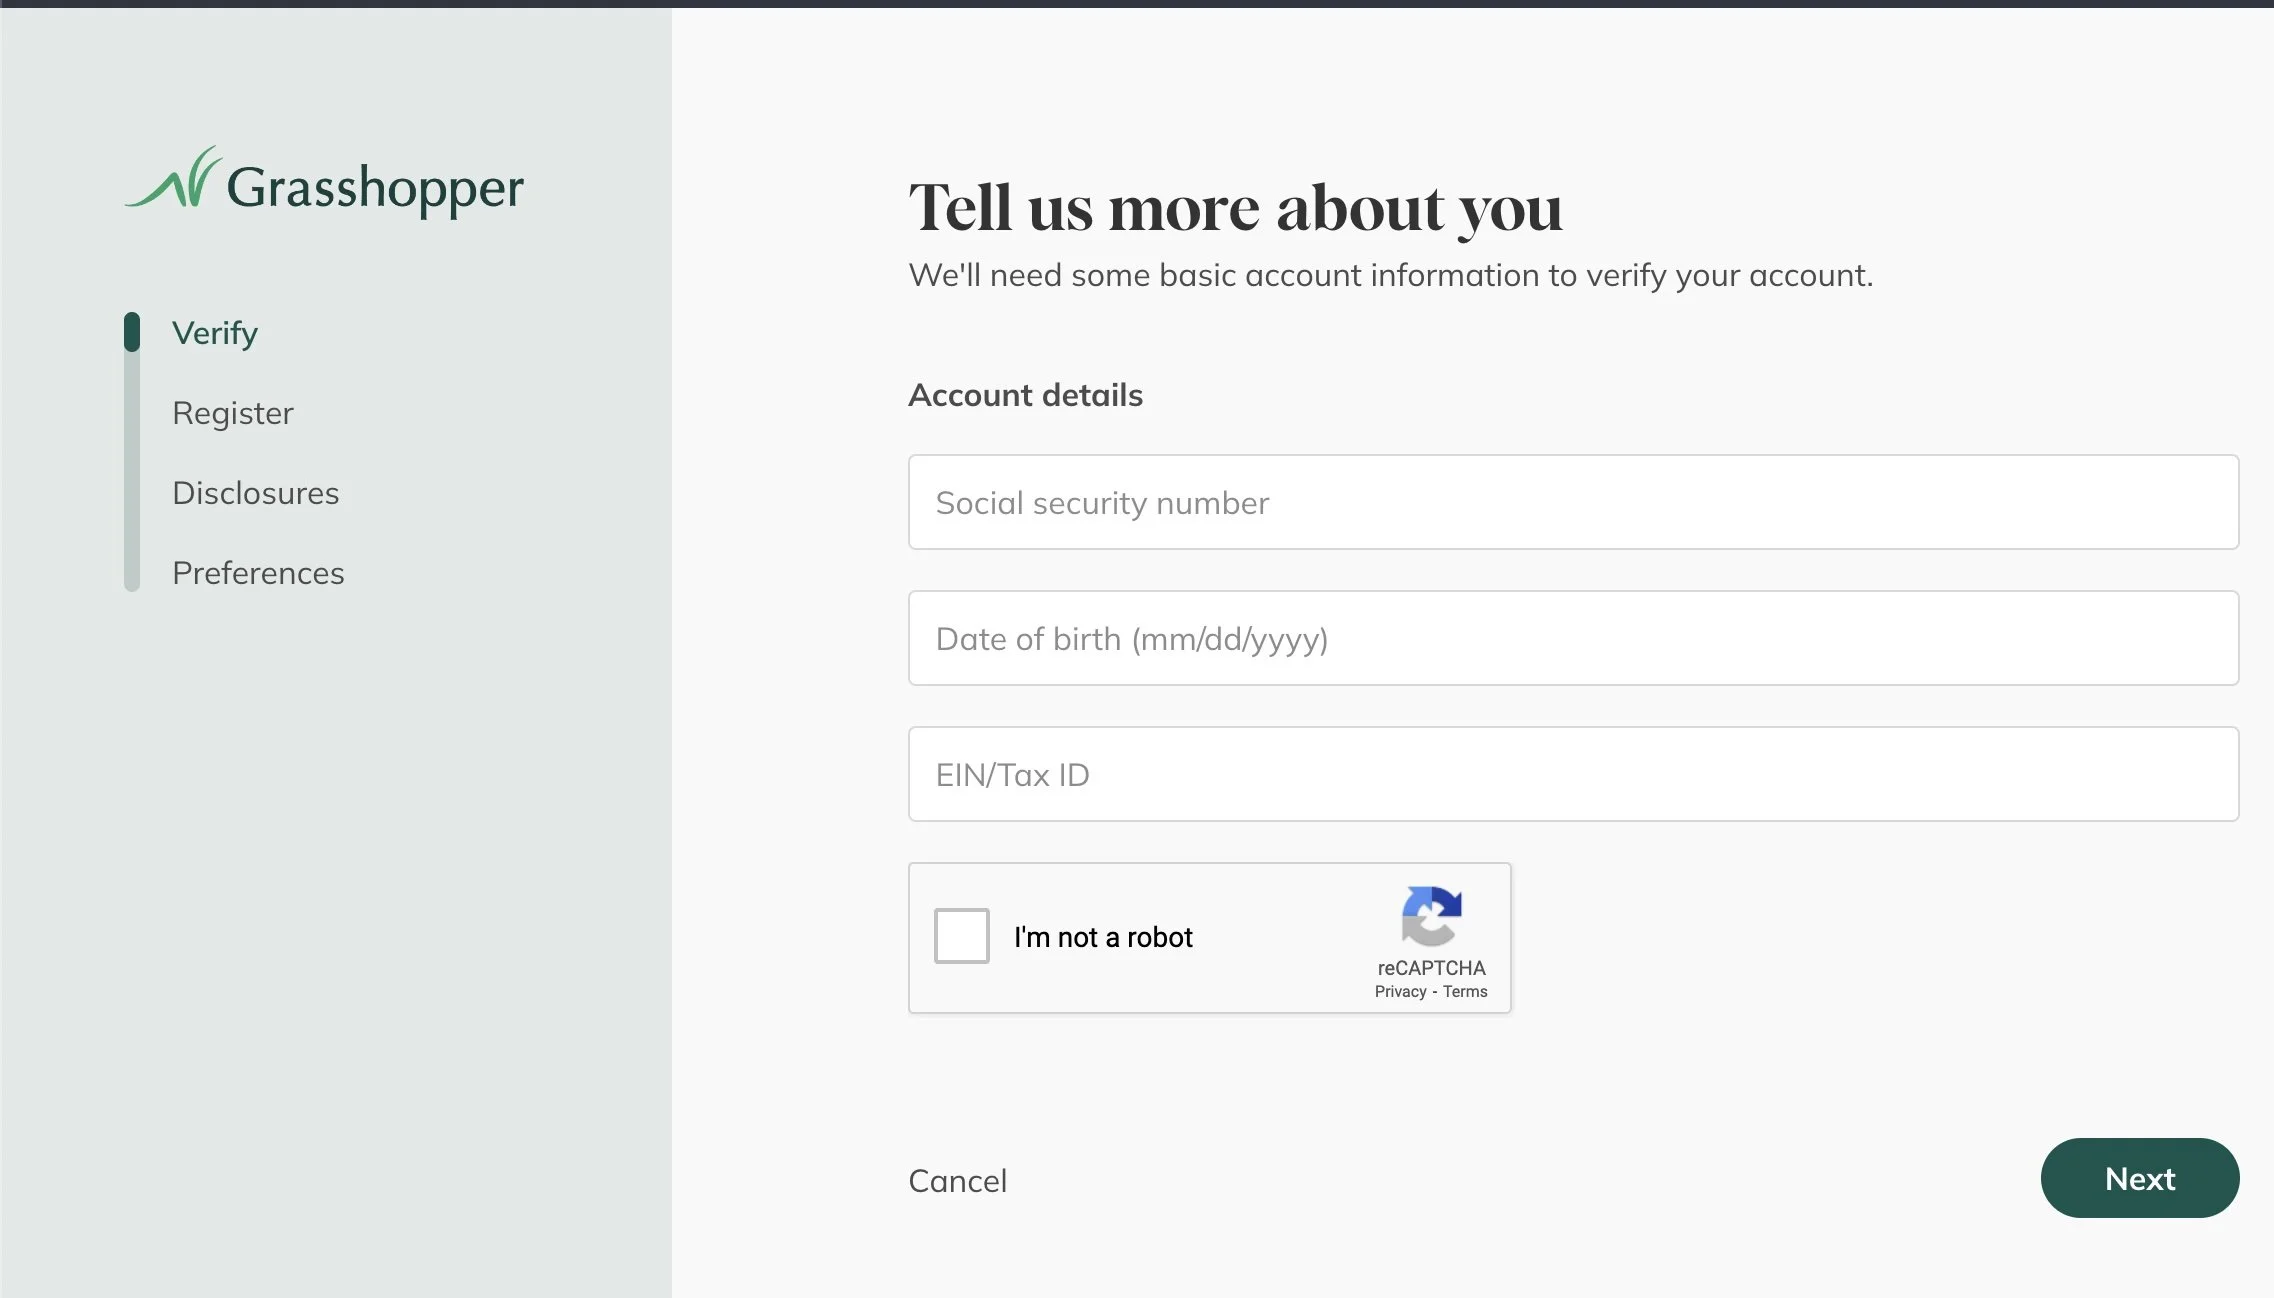Click the active green progress indicator
2274x1298 pixels.
[132, 332]
